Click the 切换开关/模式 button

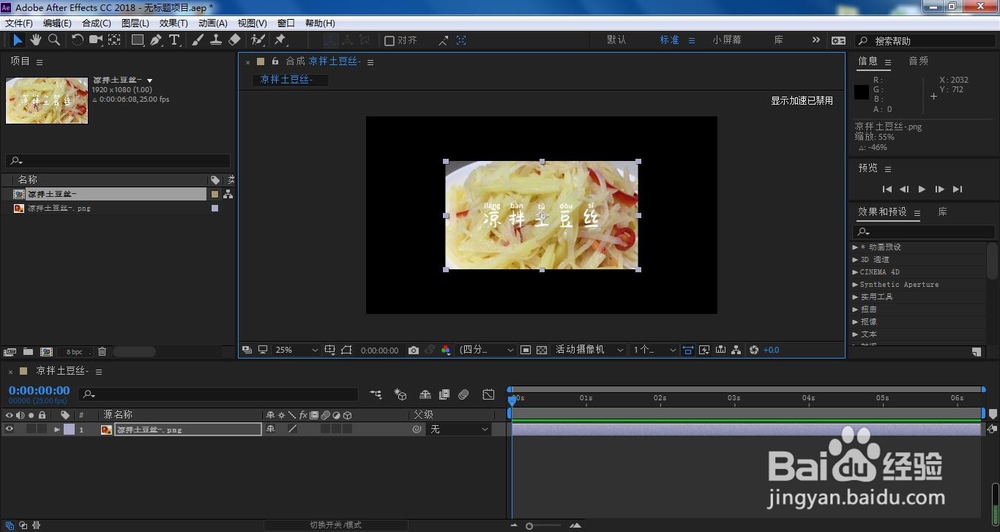point(336,525)
